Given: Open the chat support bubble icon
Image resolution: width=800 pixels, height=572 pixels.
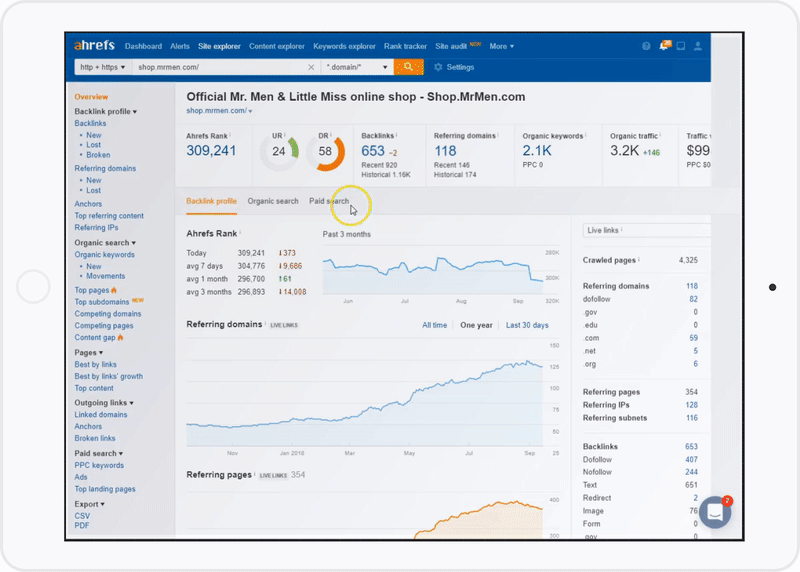Looking at the screenshot, I should [x=715, y=512].
